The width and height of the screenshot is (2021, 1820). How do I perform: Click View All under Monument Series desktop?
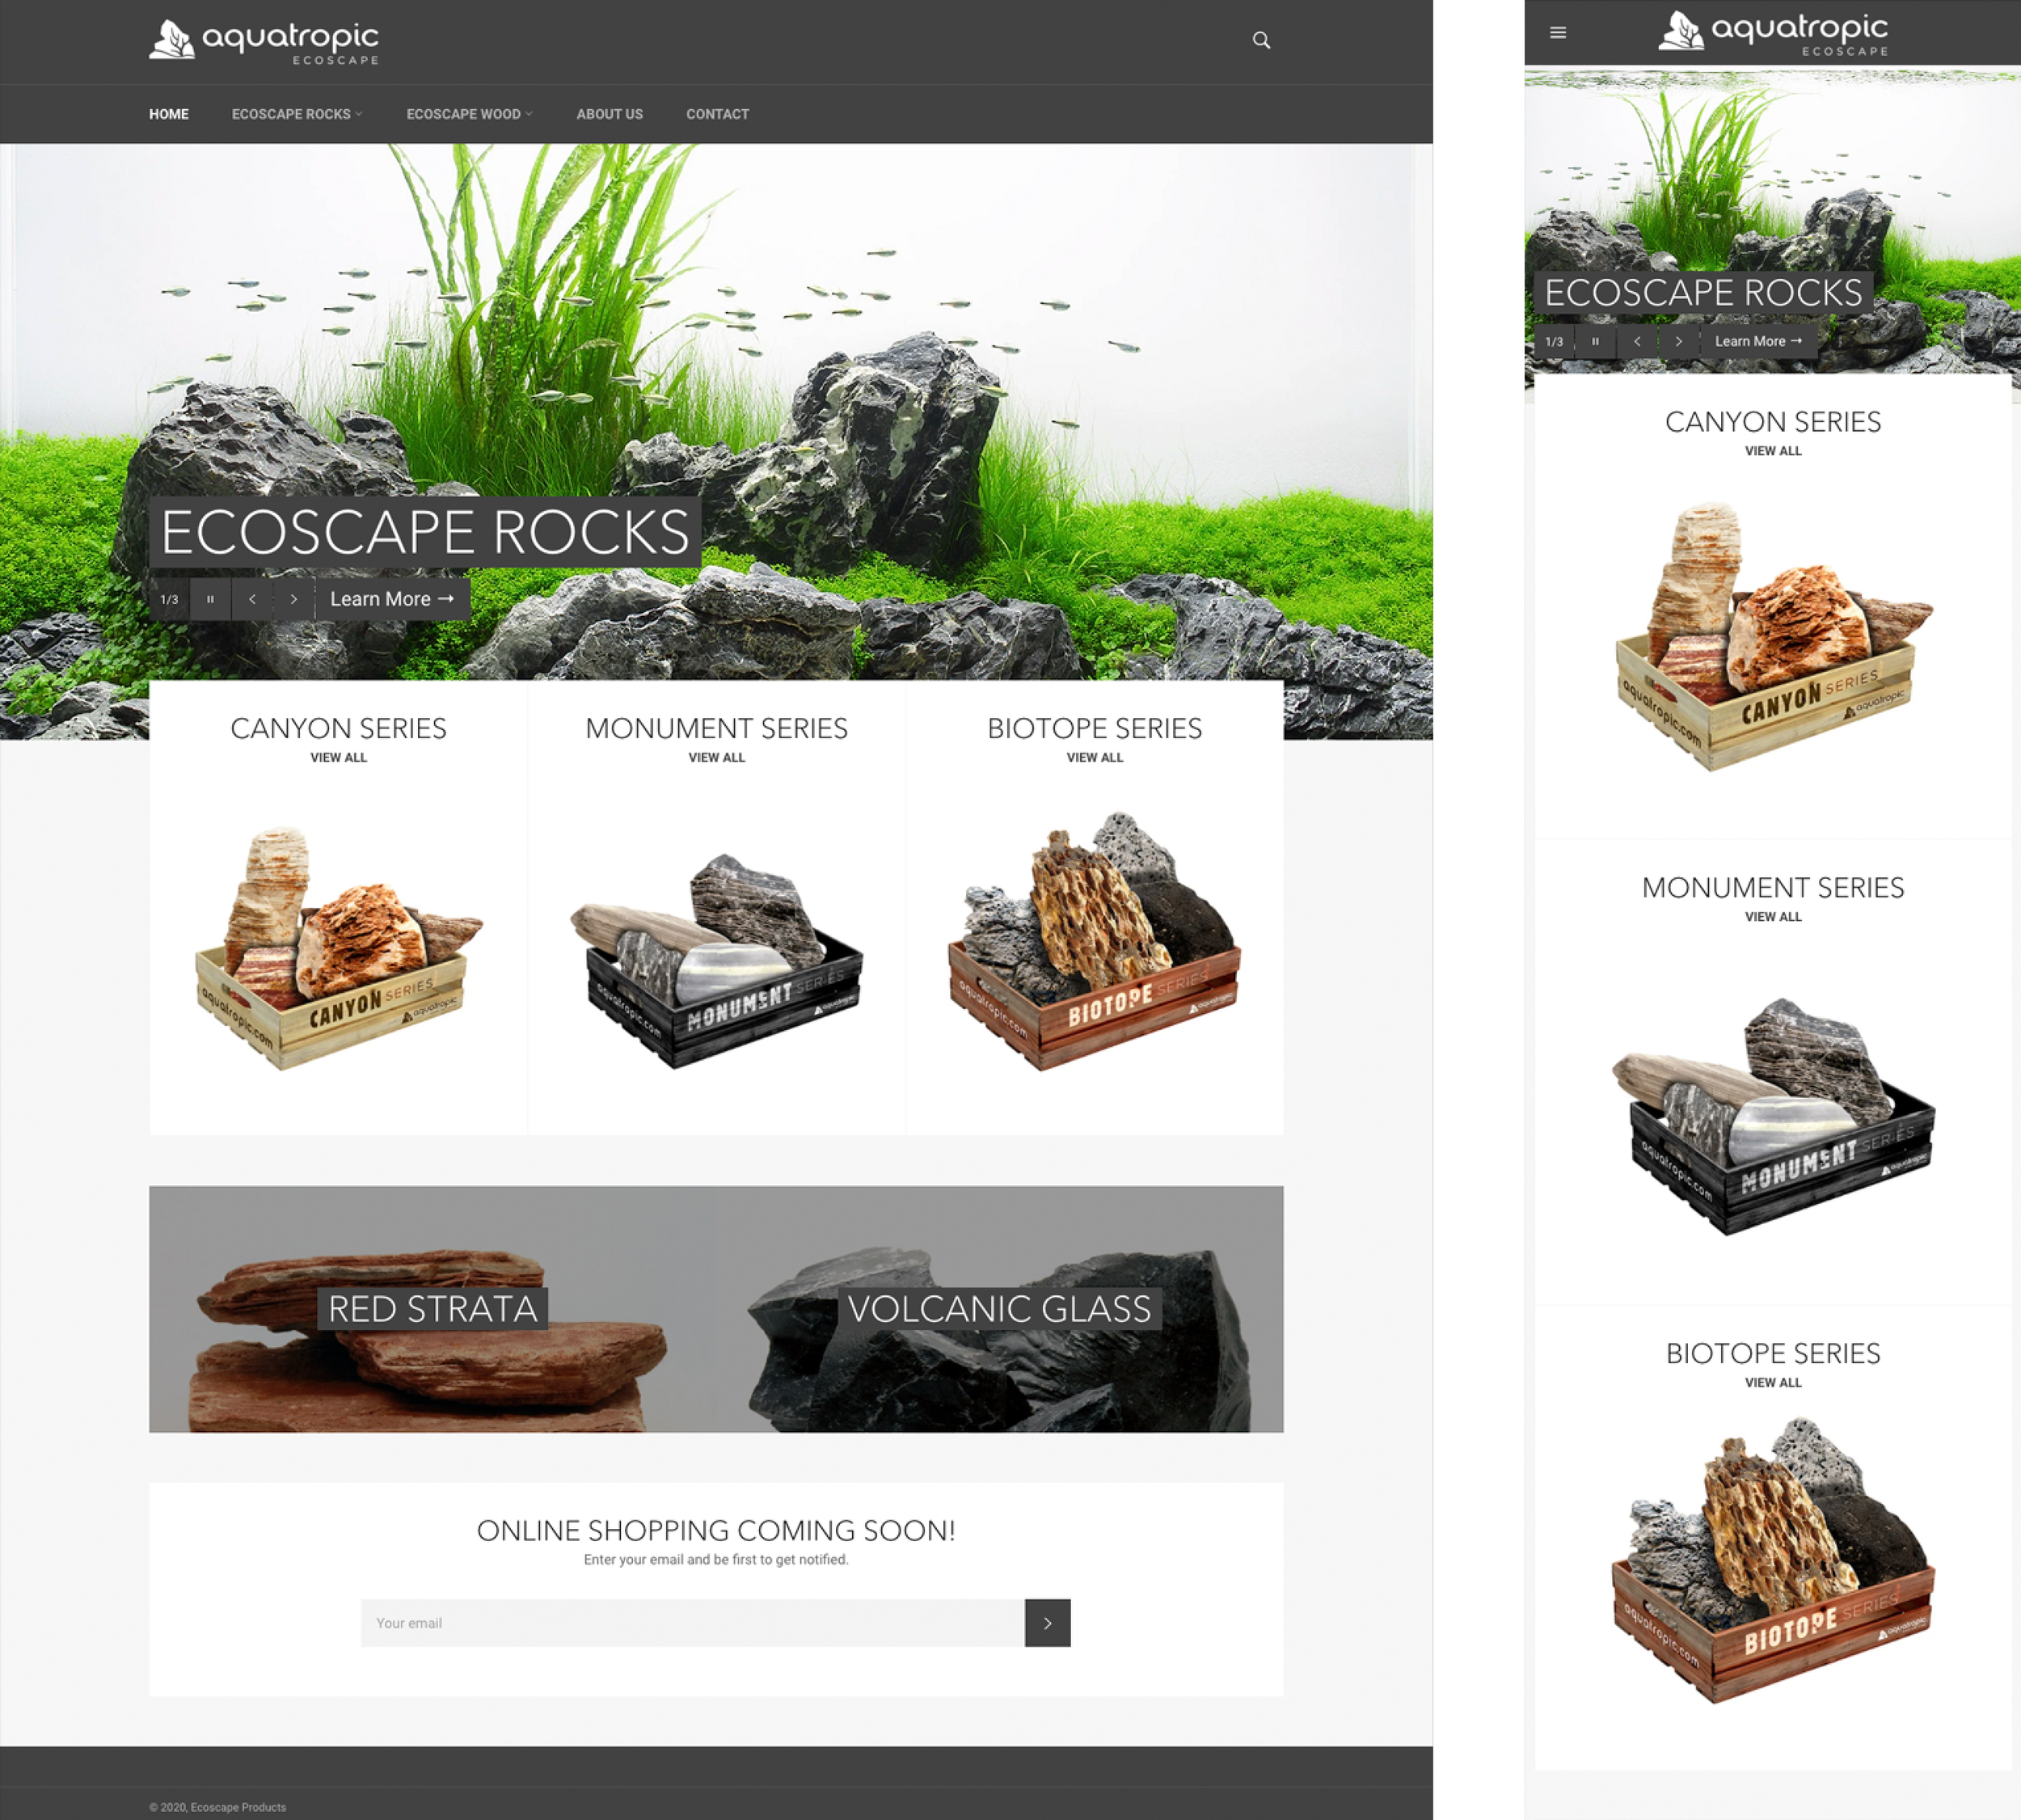716,757
